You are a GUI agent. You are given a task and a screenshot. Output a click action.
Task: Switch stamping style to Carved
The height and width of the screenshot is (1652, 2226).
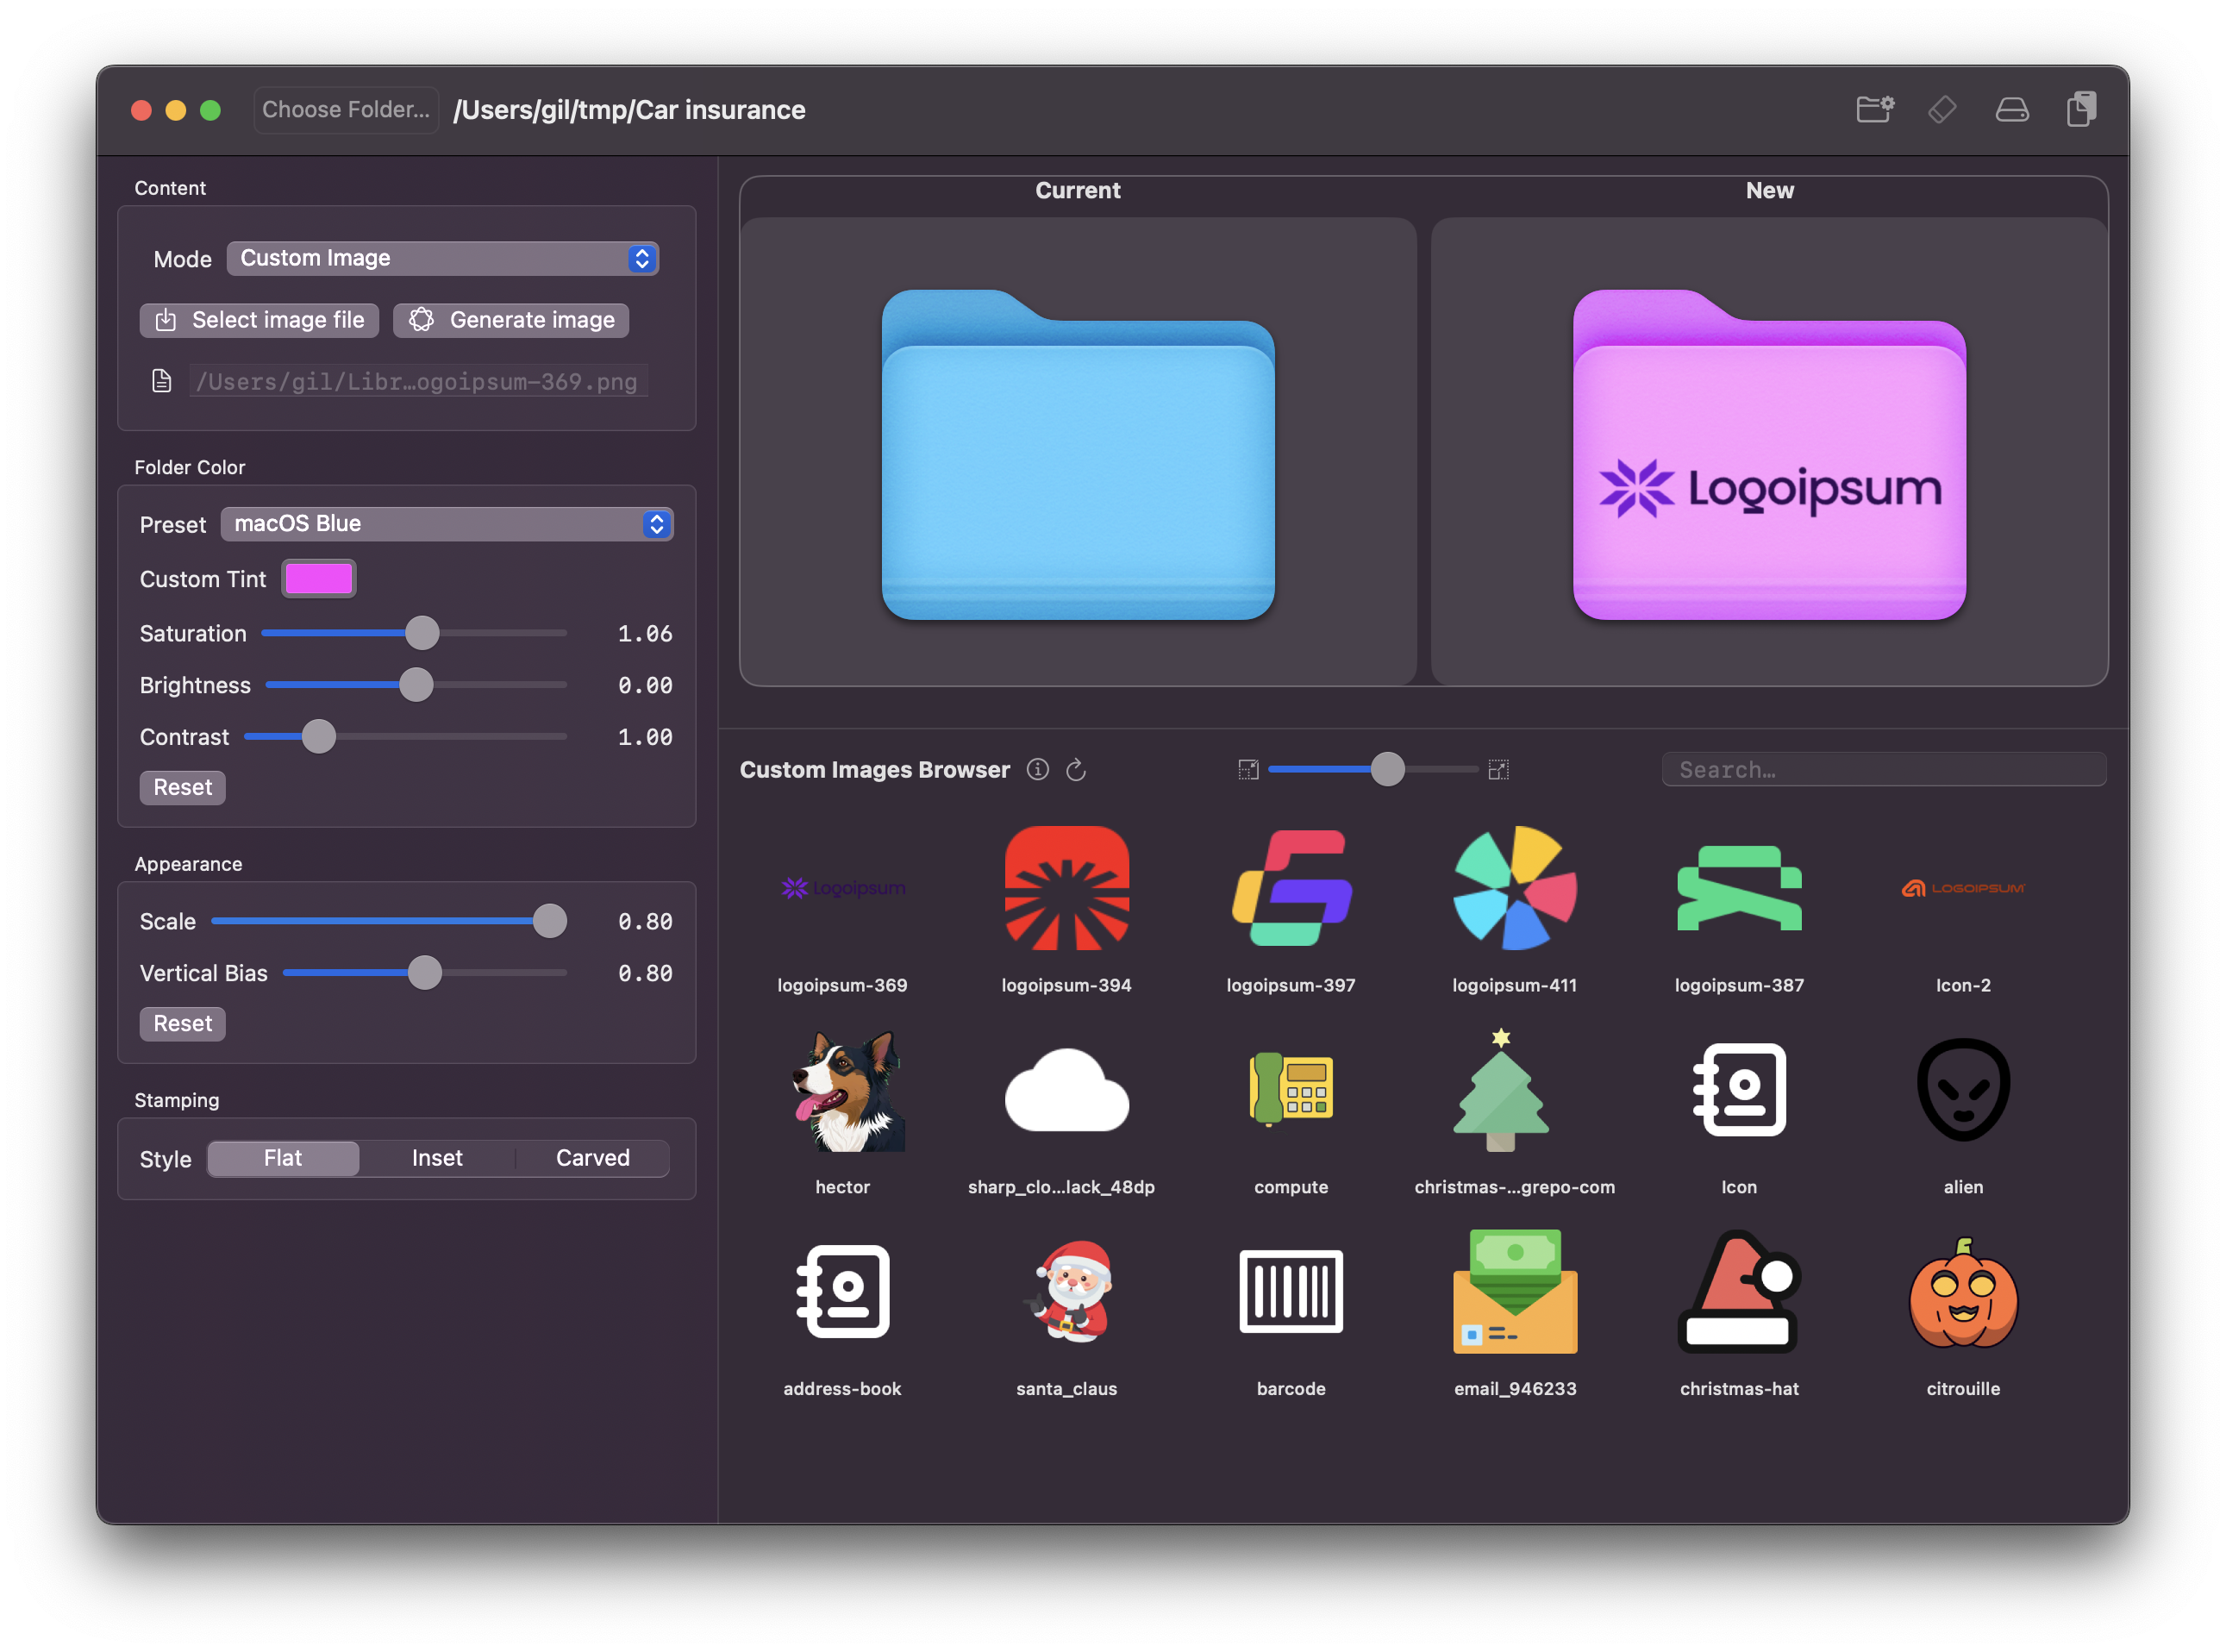[x=591, y=1158]
